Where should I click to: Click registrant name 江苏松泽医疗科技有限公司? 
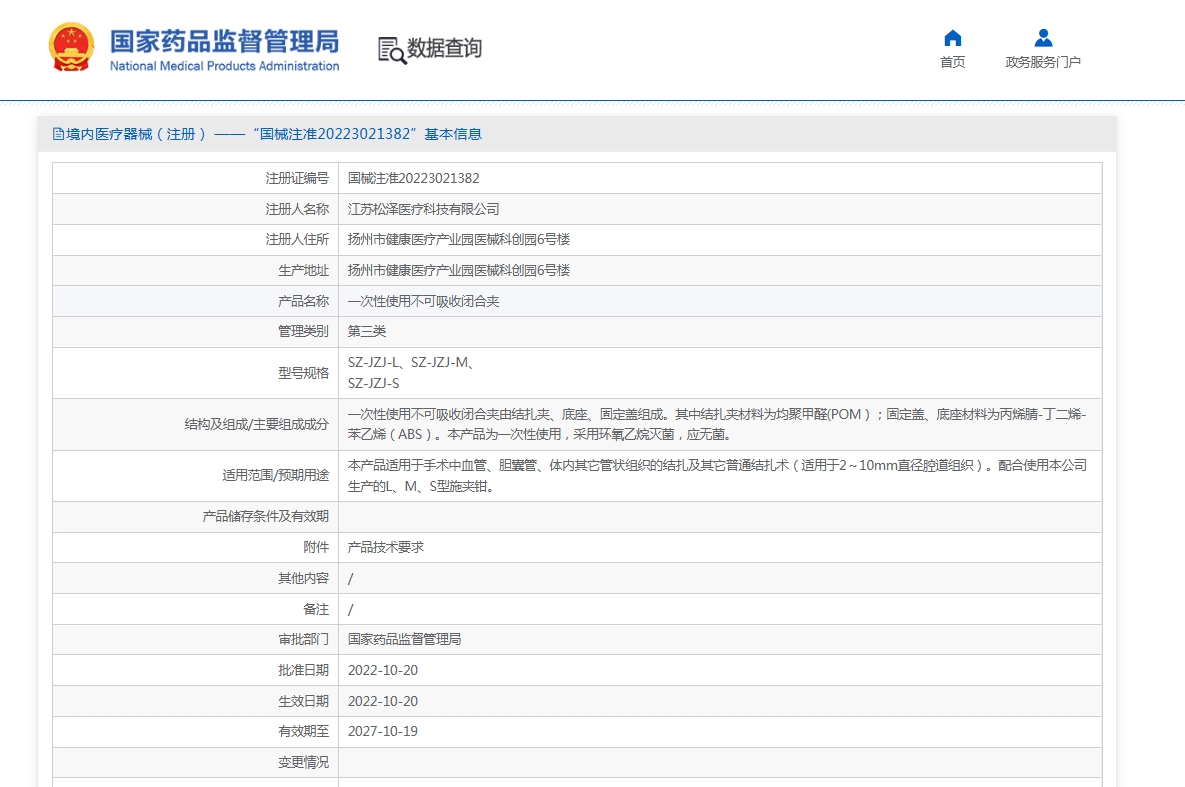pyautogui.click(x=423, y=209)
